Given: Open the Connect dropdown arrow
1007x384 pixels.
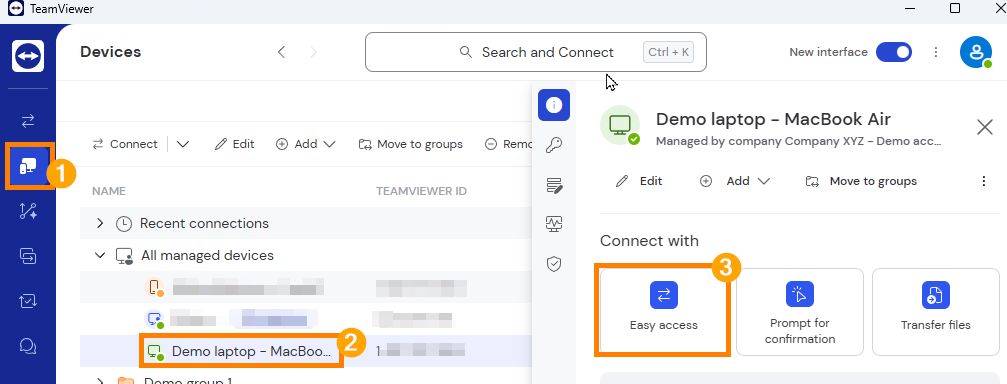Looking at the screenshot, I should coord(183,144).
